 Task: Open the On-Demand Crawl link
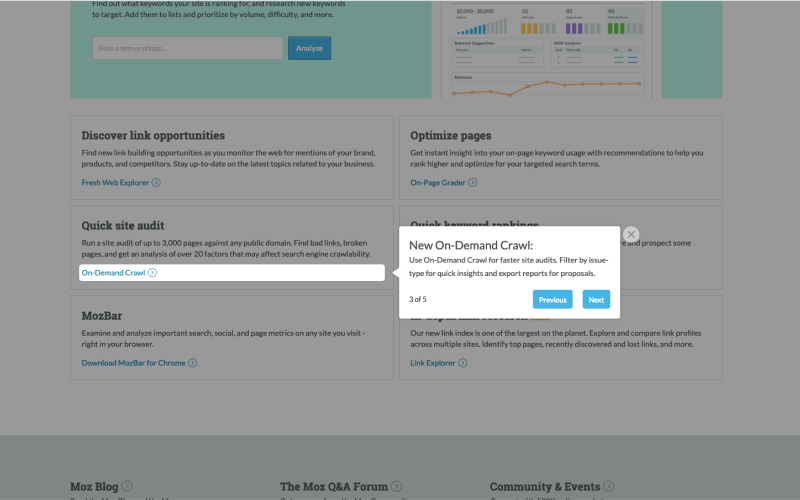click(113, 272)
